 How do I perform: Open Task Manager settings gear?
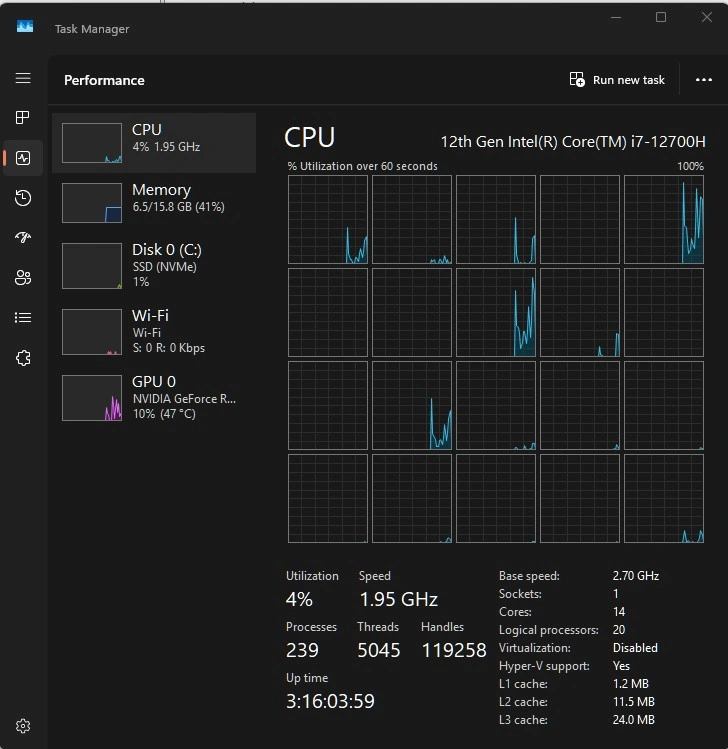[23, 726]
